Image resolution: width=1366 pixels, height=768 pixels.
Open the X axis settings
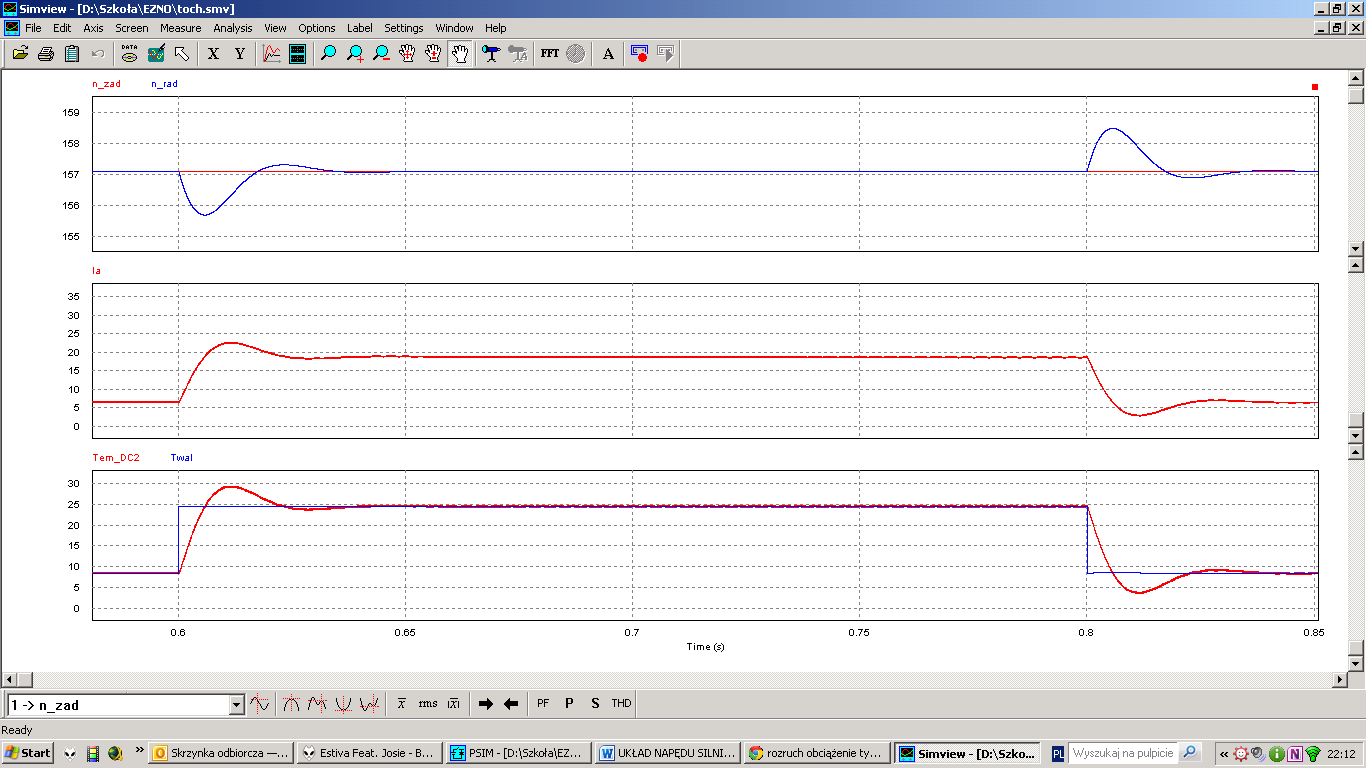pyautogui.click(x=213, y=54)
